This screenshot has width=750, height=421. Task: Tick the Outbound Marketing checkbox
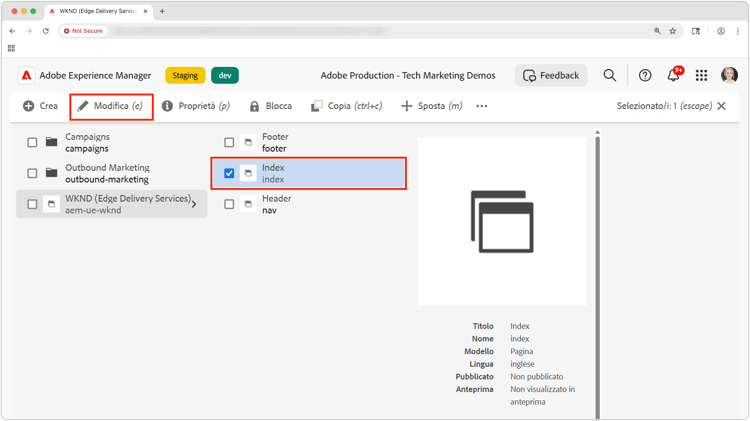click(32, 173)
